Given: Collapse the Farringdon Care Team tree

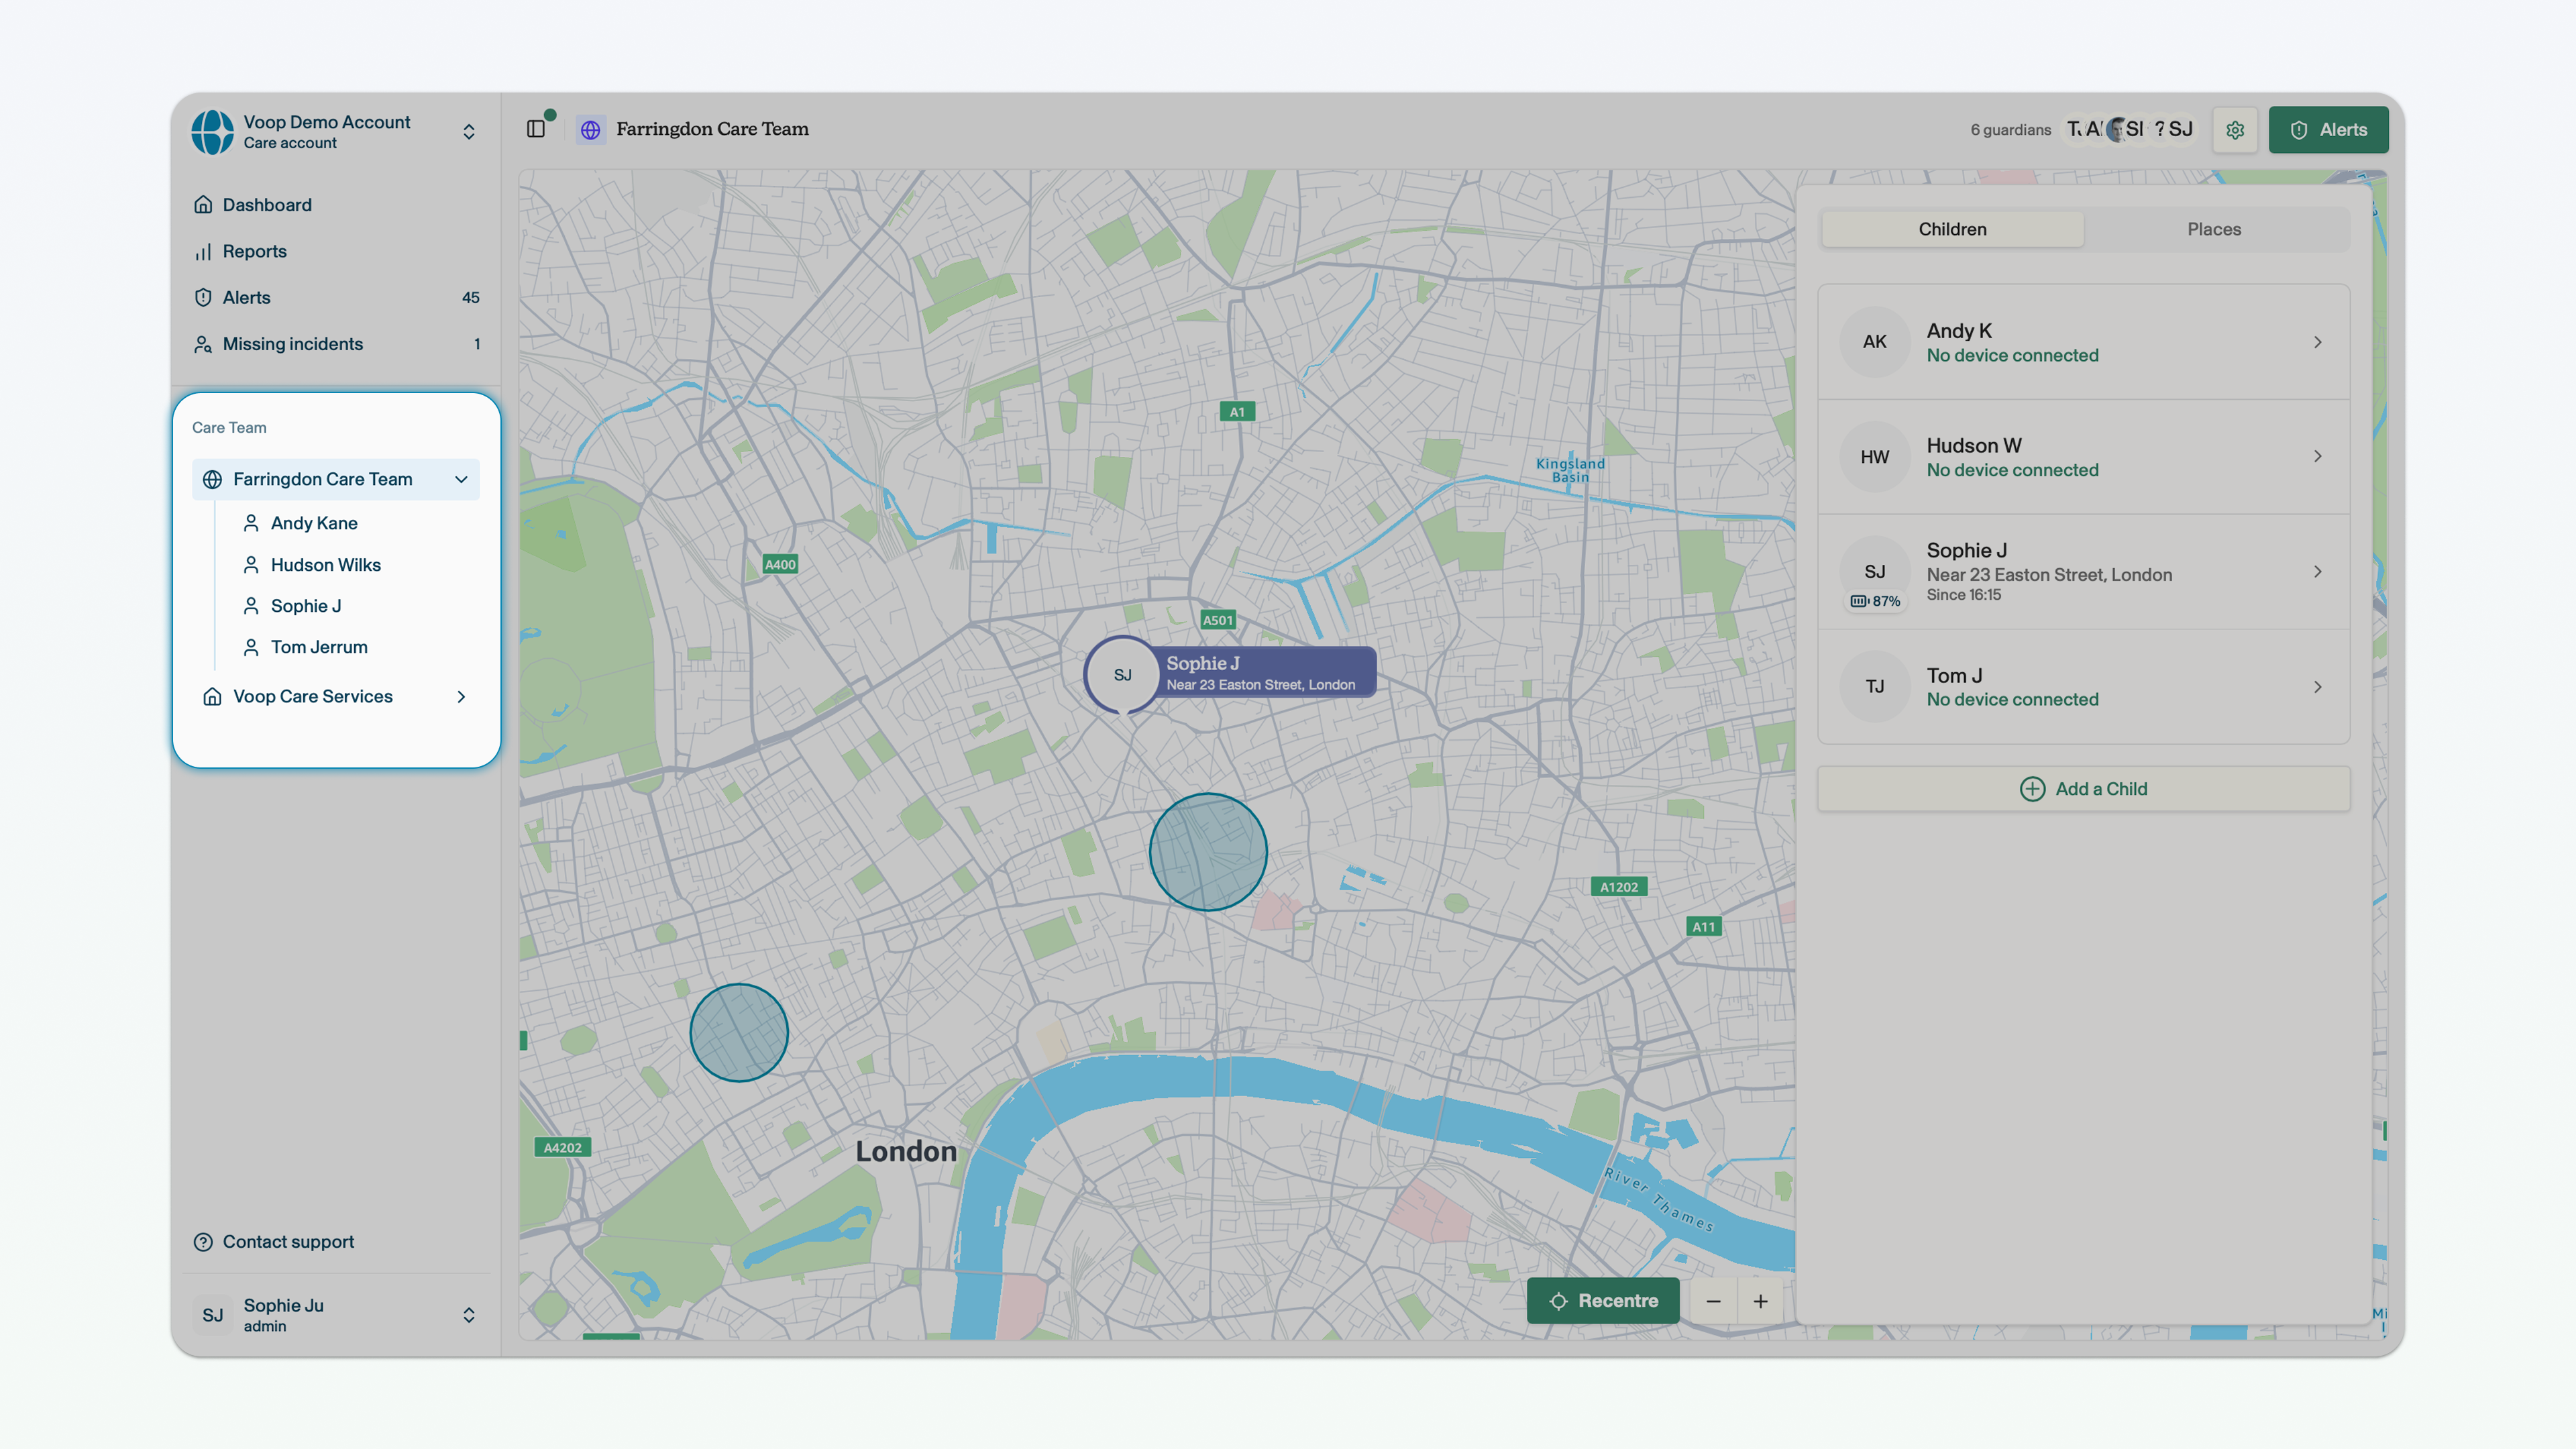Looking at the screenshot, I should tap(461, 479).
